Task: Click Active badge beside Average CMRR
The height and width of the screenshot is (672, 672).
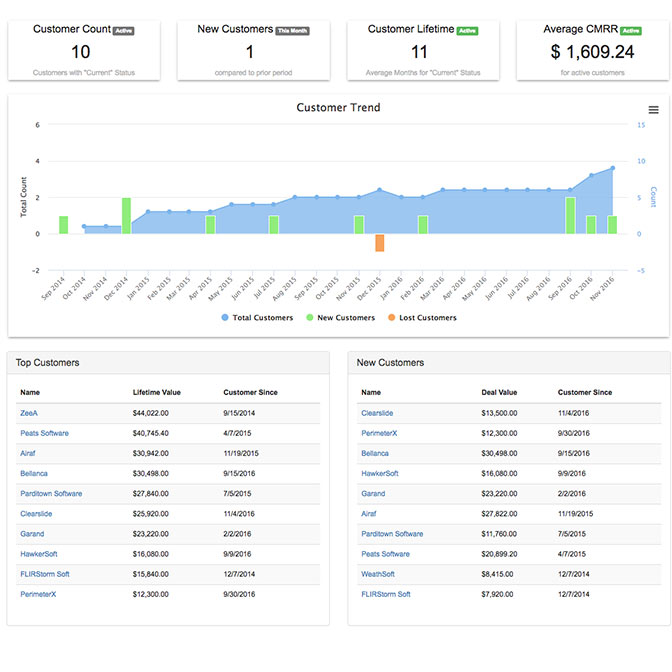Action: coord(631,31)
